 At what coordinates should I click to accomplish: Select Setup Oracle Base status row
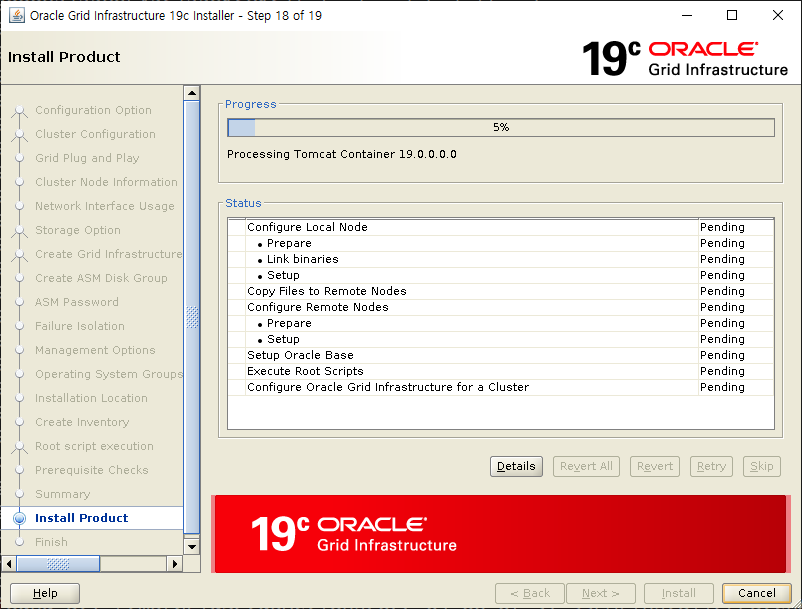(501, 355)
